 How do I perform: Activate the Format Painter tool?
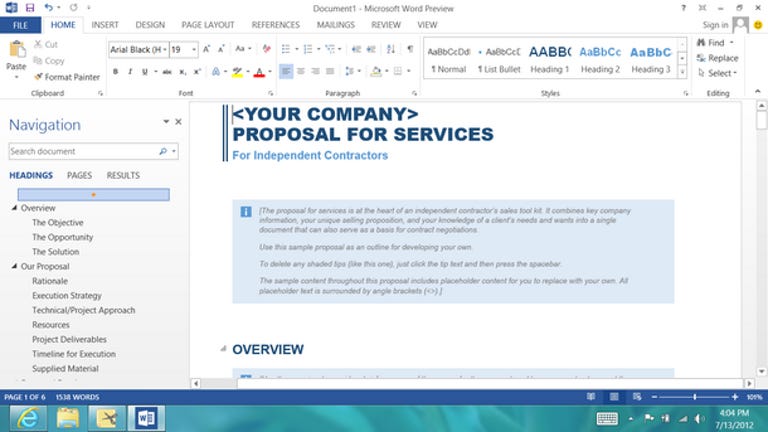tap(66, 76)
